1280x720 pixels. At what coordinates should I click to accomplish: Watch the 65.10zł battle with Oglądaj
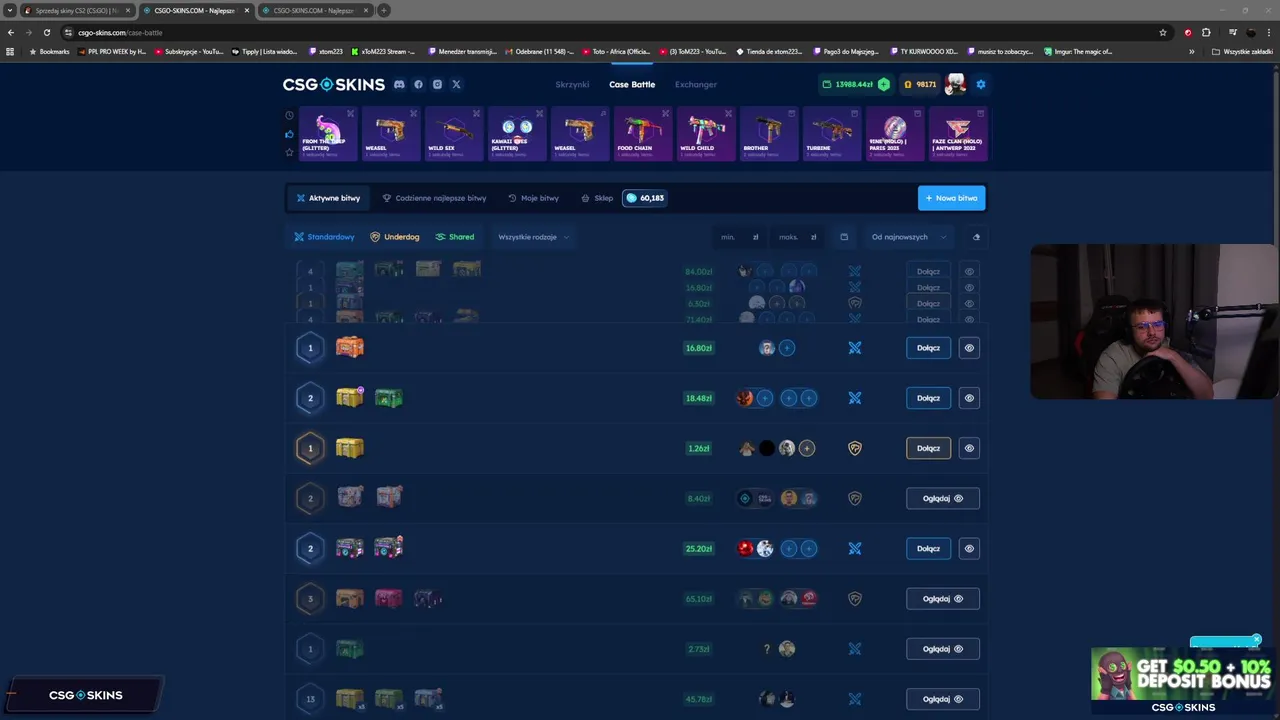(x=943, y=599)
